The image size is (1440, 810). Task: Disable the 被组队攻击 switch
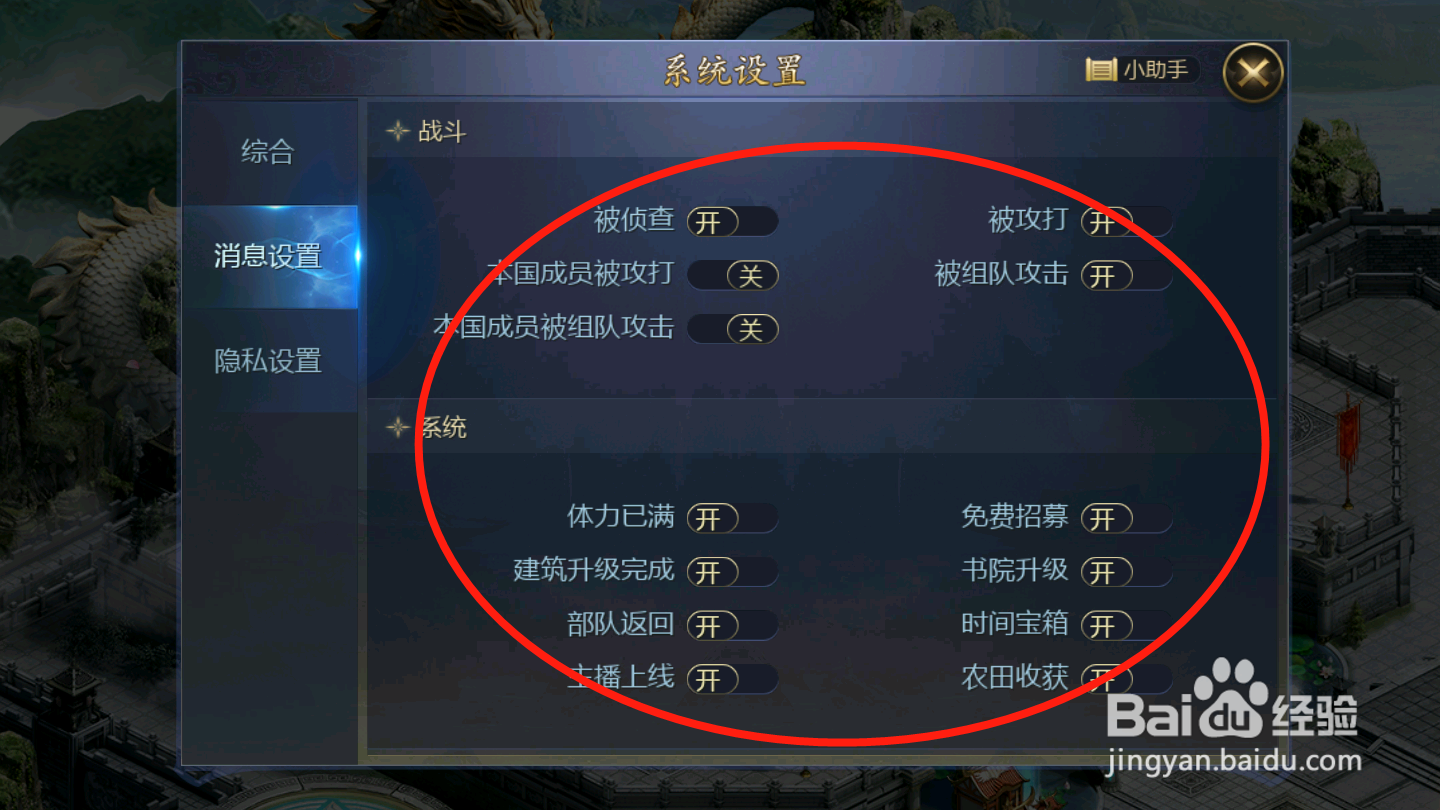[x=1126, y=275]
